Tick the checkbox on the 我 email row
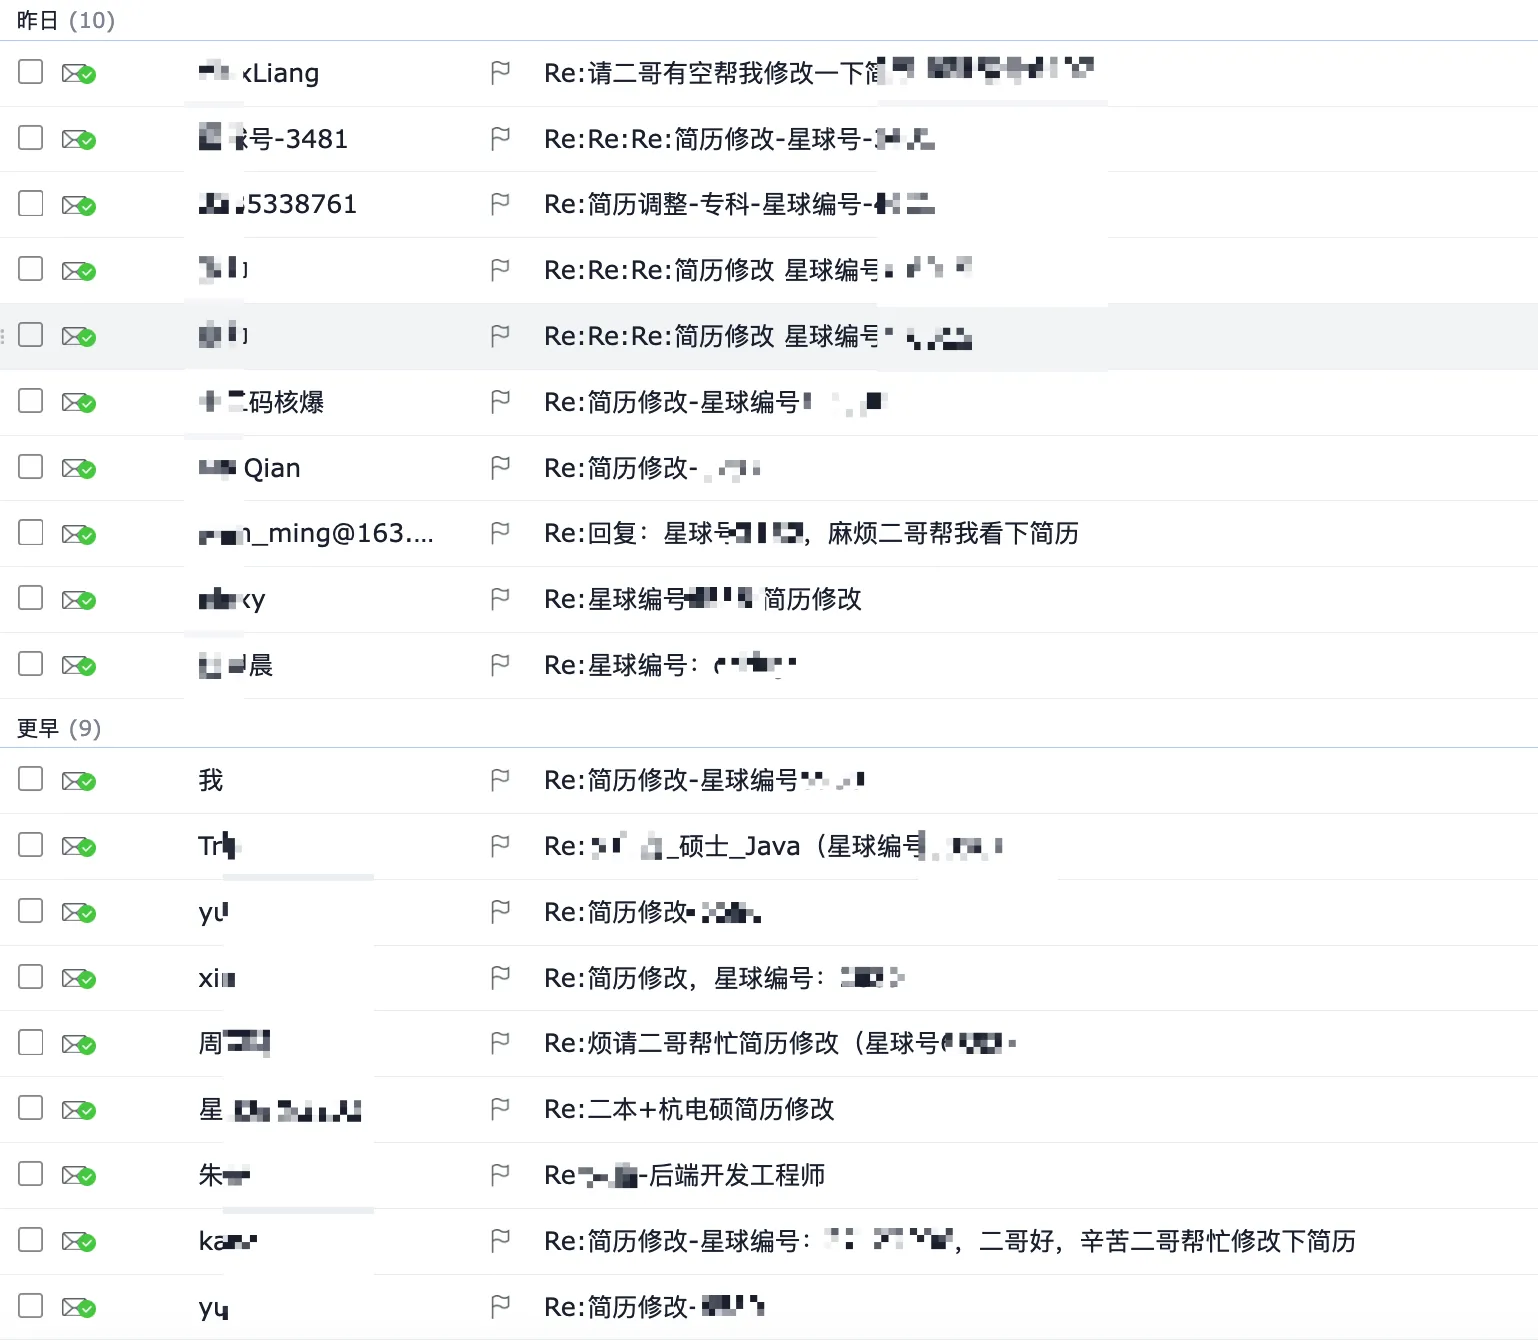 pos(31,779)
